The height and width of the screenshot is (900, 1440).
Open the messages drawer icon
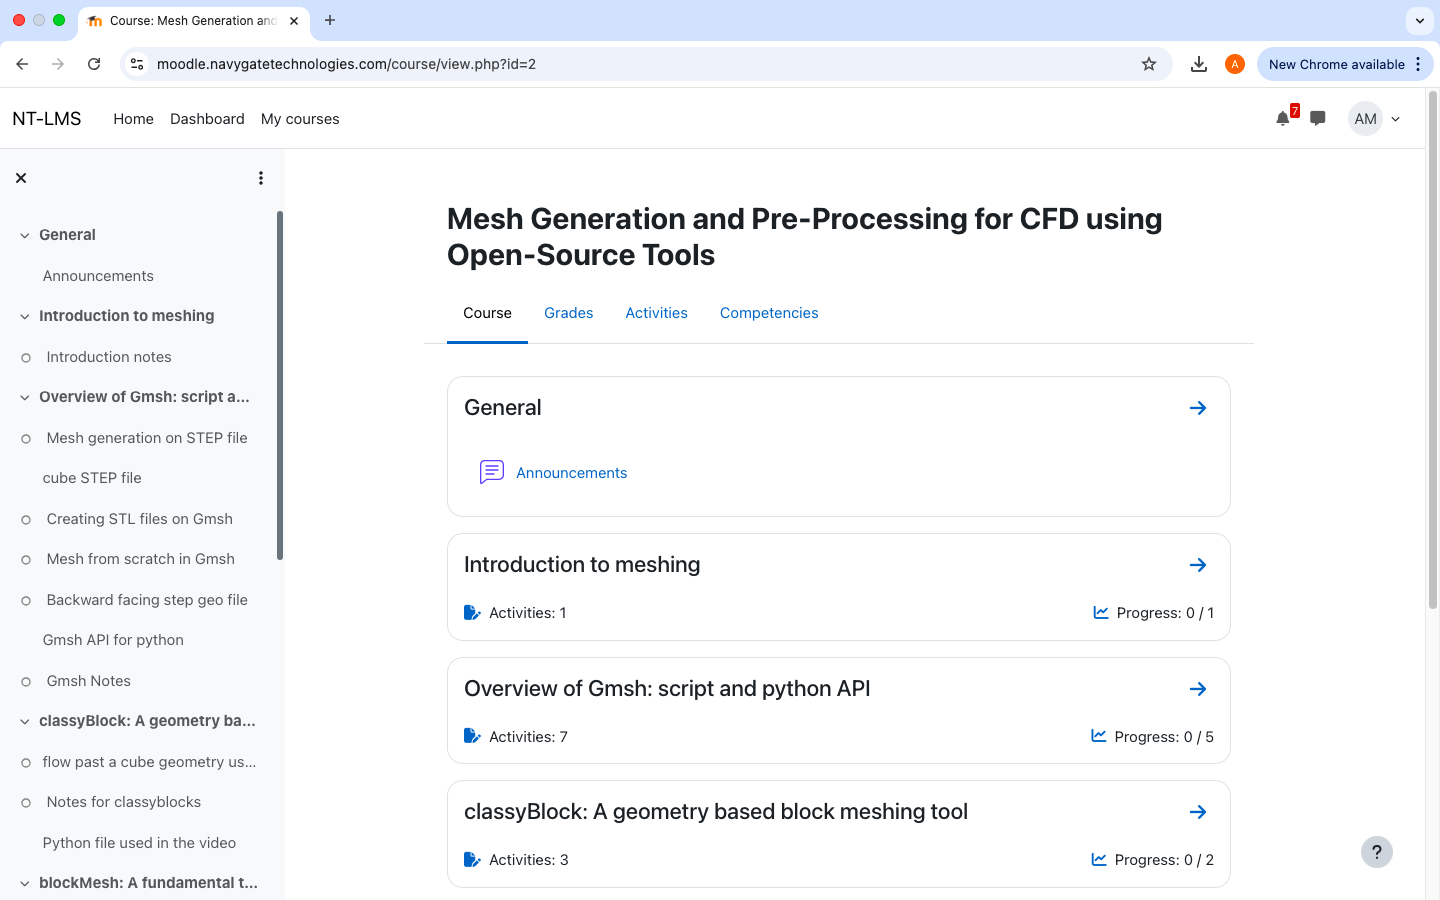pyautogui.click(x=1317, y=118)
